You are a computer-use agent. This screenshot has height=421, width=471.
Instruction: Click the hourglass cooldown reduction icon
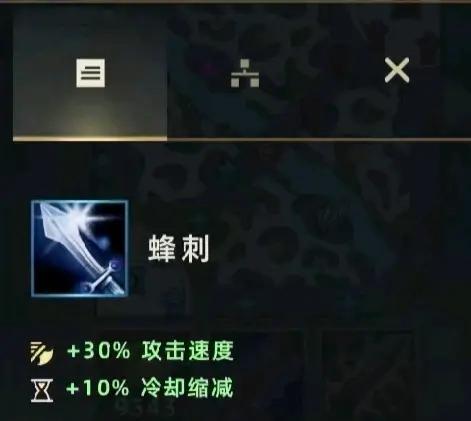pos(42,390)
